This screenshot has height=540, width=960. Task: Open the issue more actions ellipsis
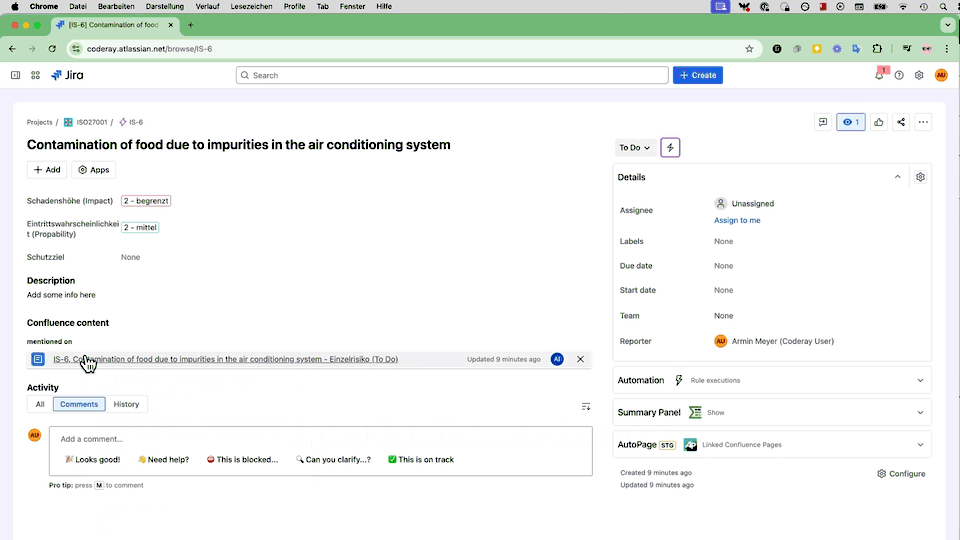click(923, 122)
